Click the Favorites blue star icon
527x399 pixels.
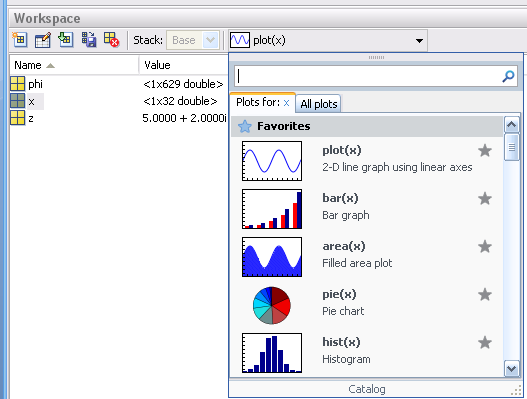click(x=245, y=126)
